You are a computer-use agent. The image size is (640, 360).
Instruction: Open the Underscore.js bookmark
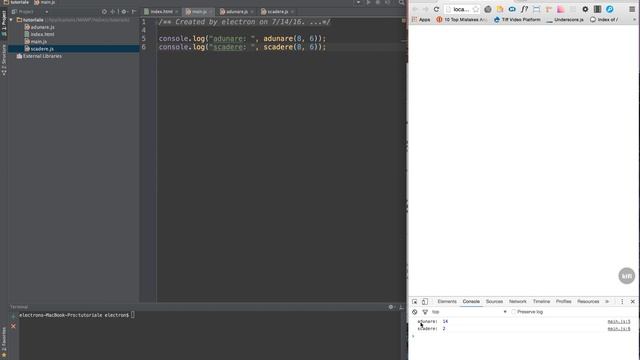click(565, 20)
